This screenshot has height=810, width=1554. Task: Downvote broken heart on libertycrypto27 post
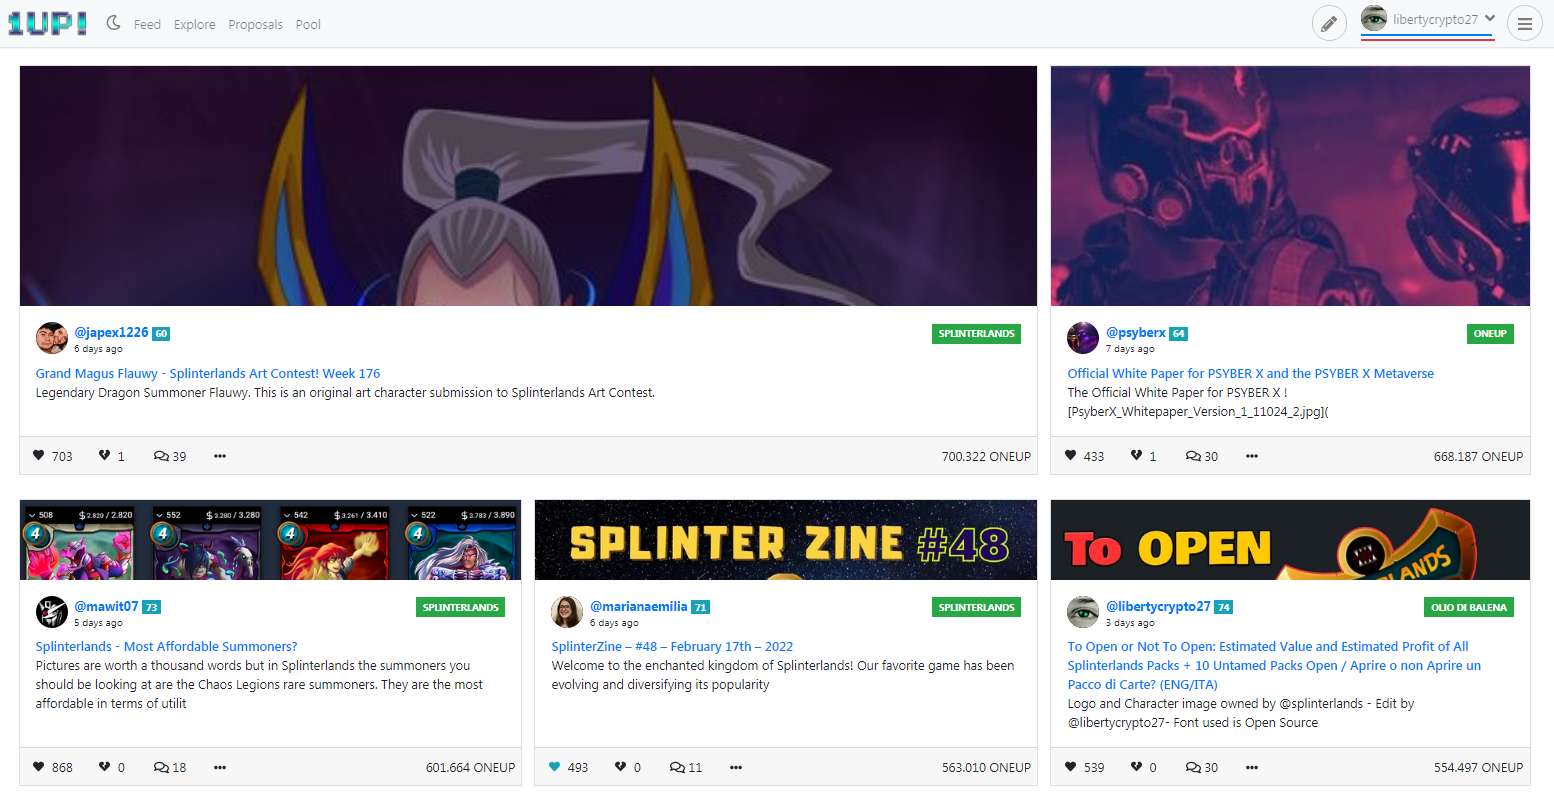pyautogui.click(x=1136, y=767)
